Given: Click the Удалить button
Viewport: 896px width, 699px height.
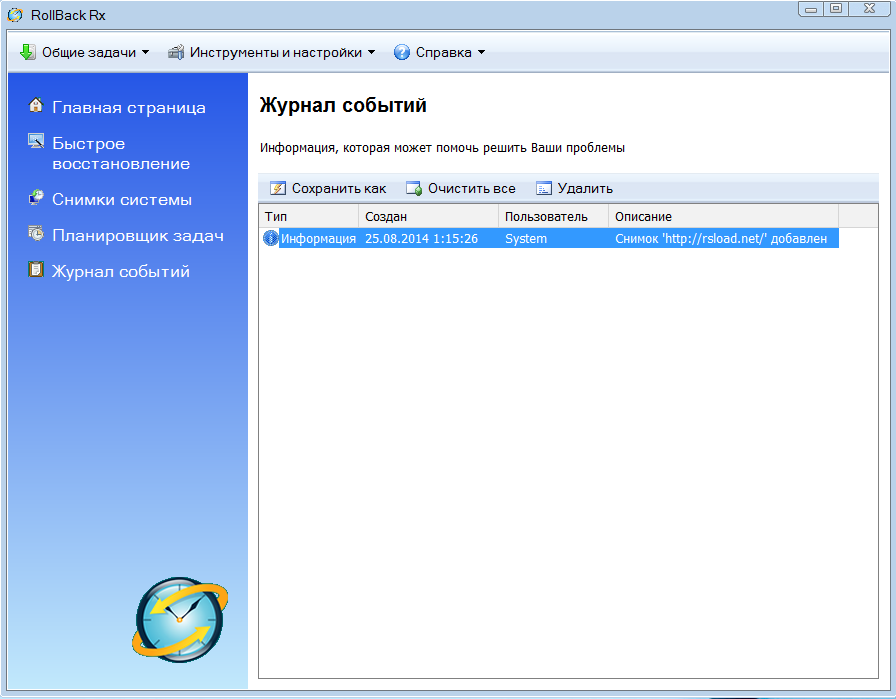Looking at the screenshot, I should tap(574, 188).
